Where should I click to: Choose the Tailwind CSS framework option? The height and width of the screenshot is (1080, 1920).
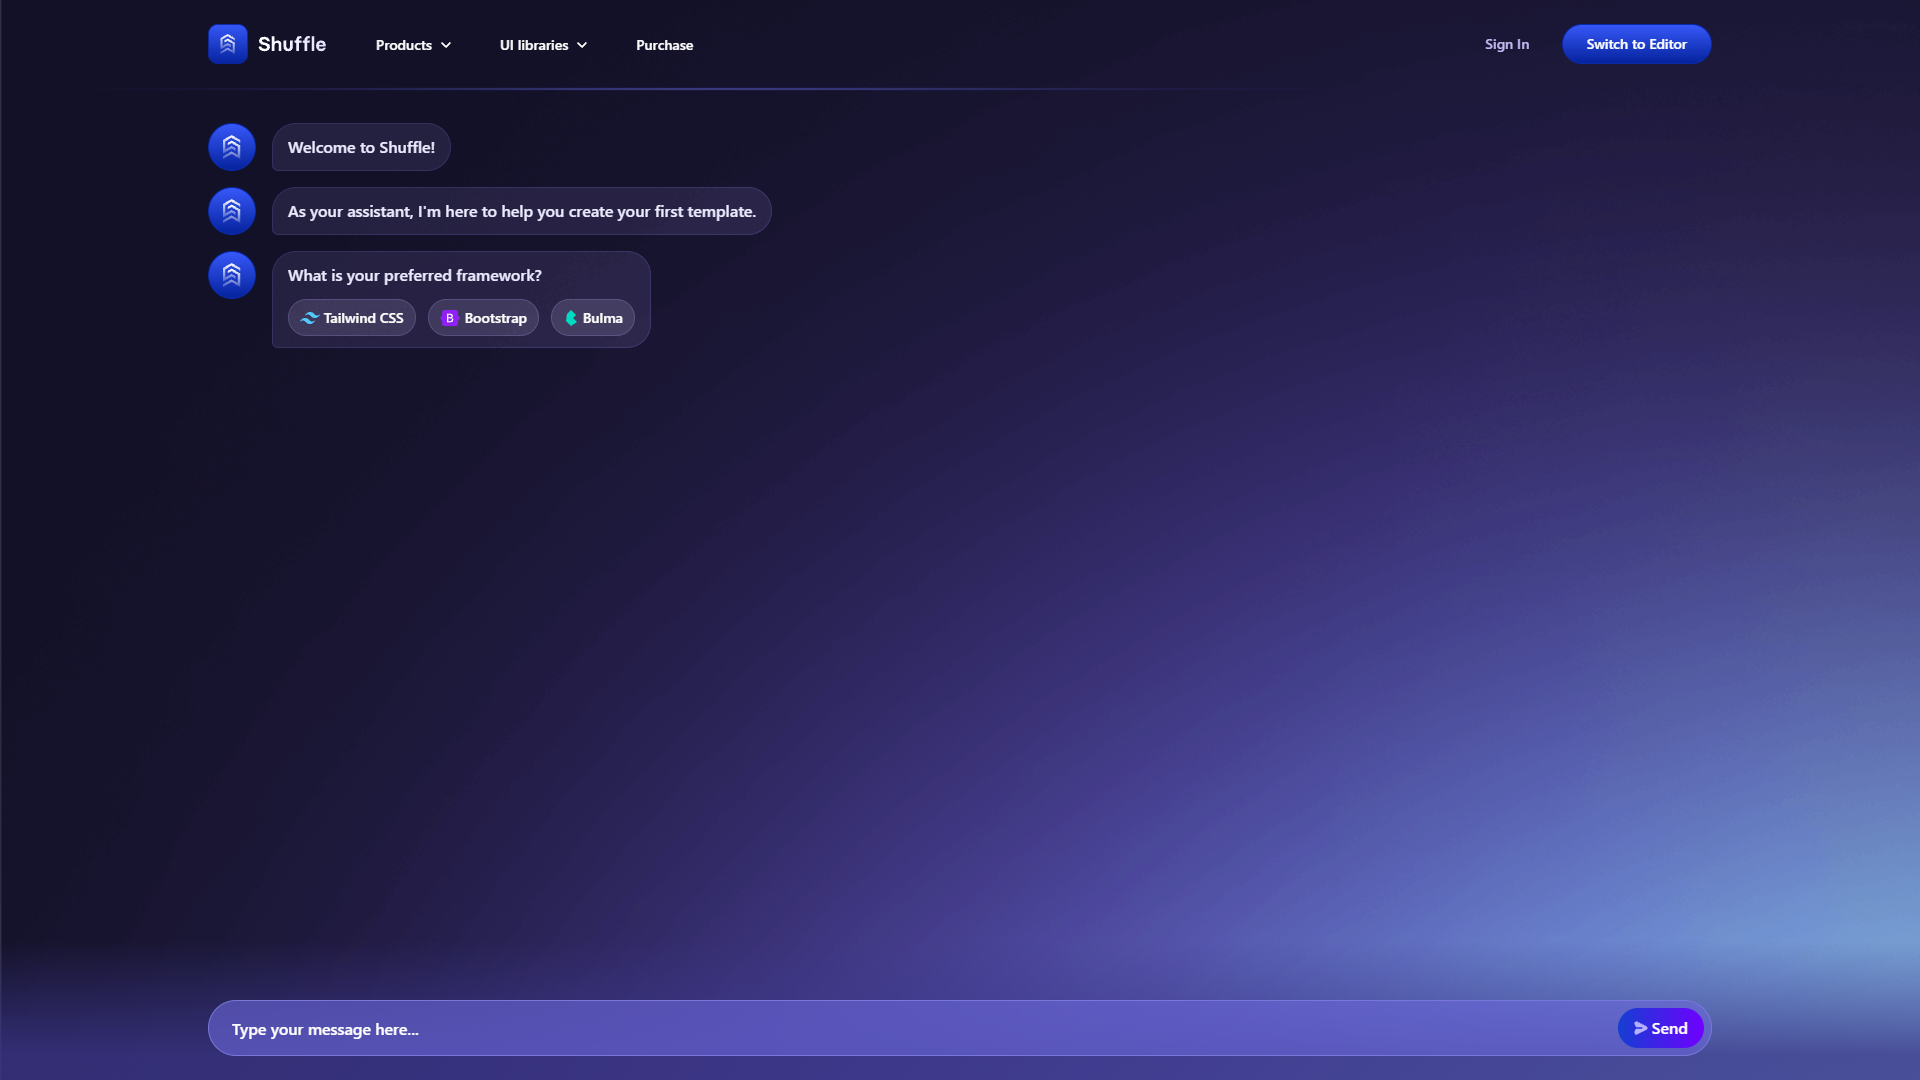point(352,318)
